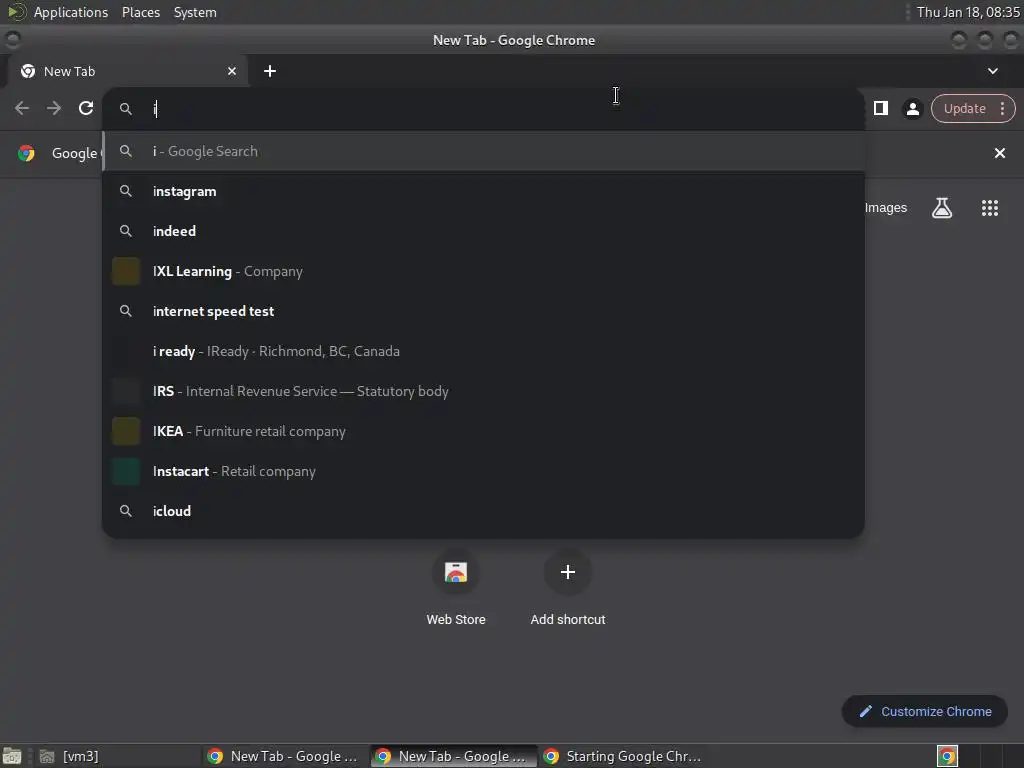1024x768 pixels.
Task: Click the IXL Learning thumbnail icon
Action: pyautogui.click(x=126, y=271)
